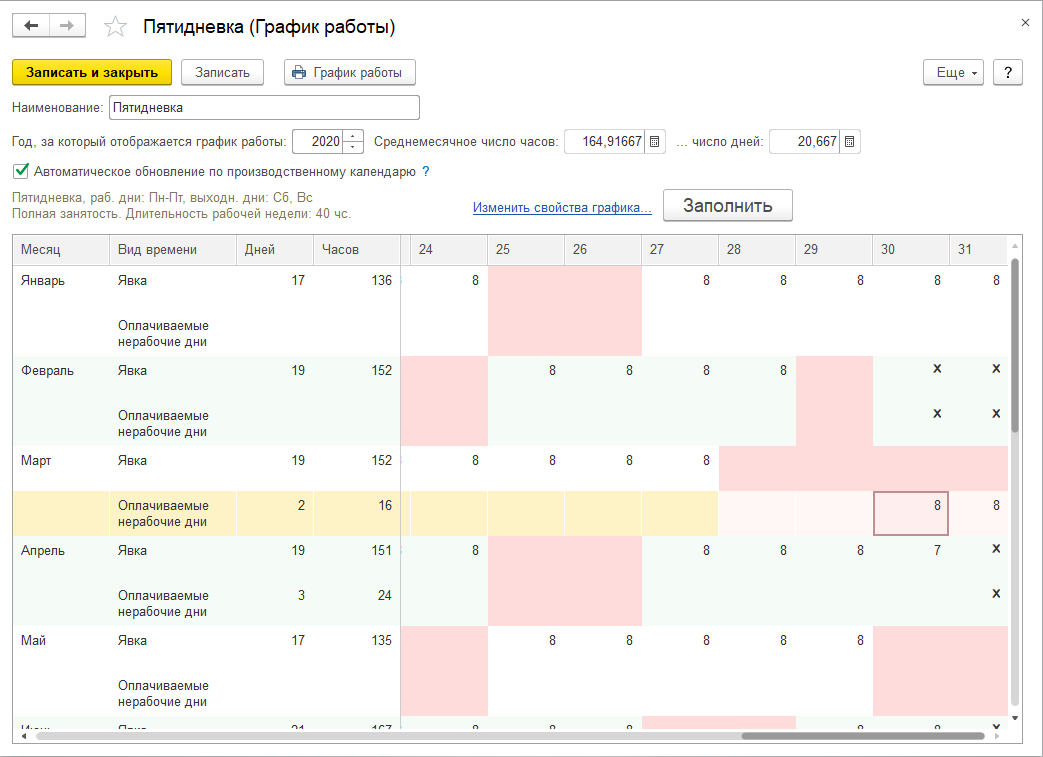Open Изменить свойства графика link

[562, 208]
